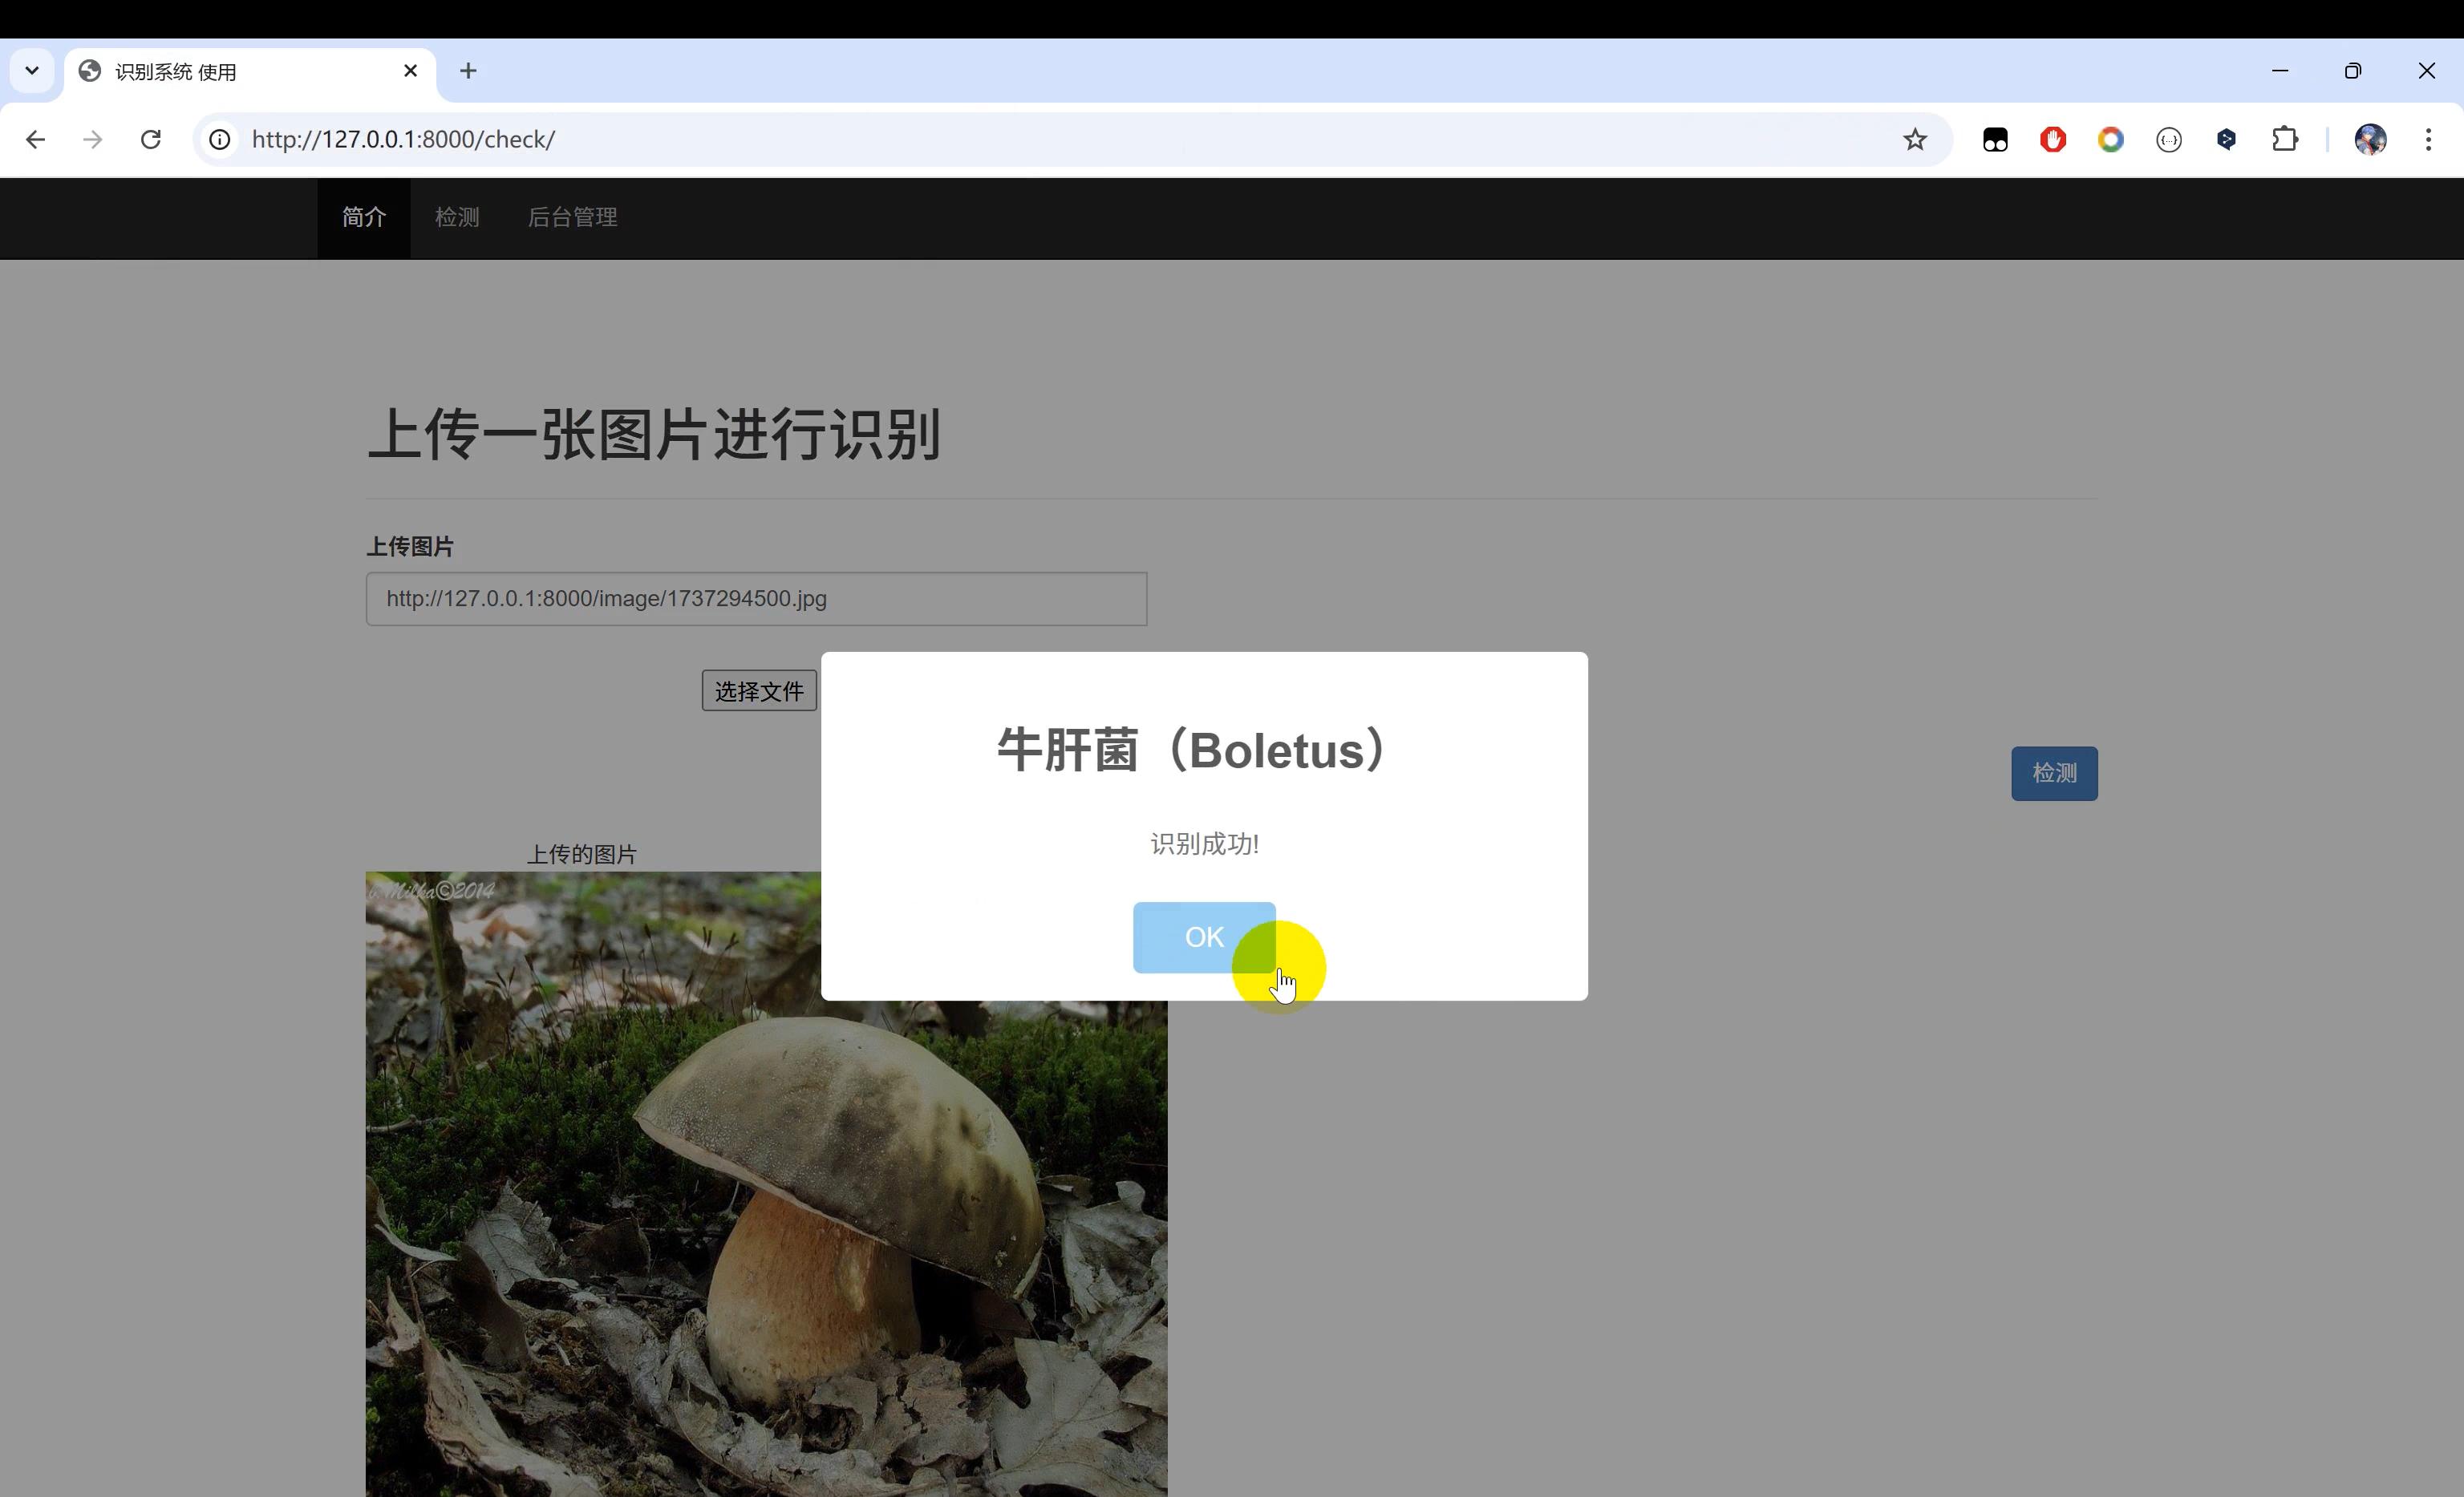This screenshot has height=1497, width=2464.
Task: Open the 后台管理 navigation item
Action: pos(572,217)
